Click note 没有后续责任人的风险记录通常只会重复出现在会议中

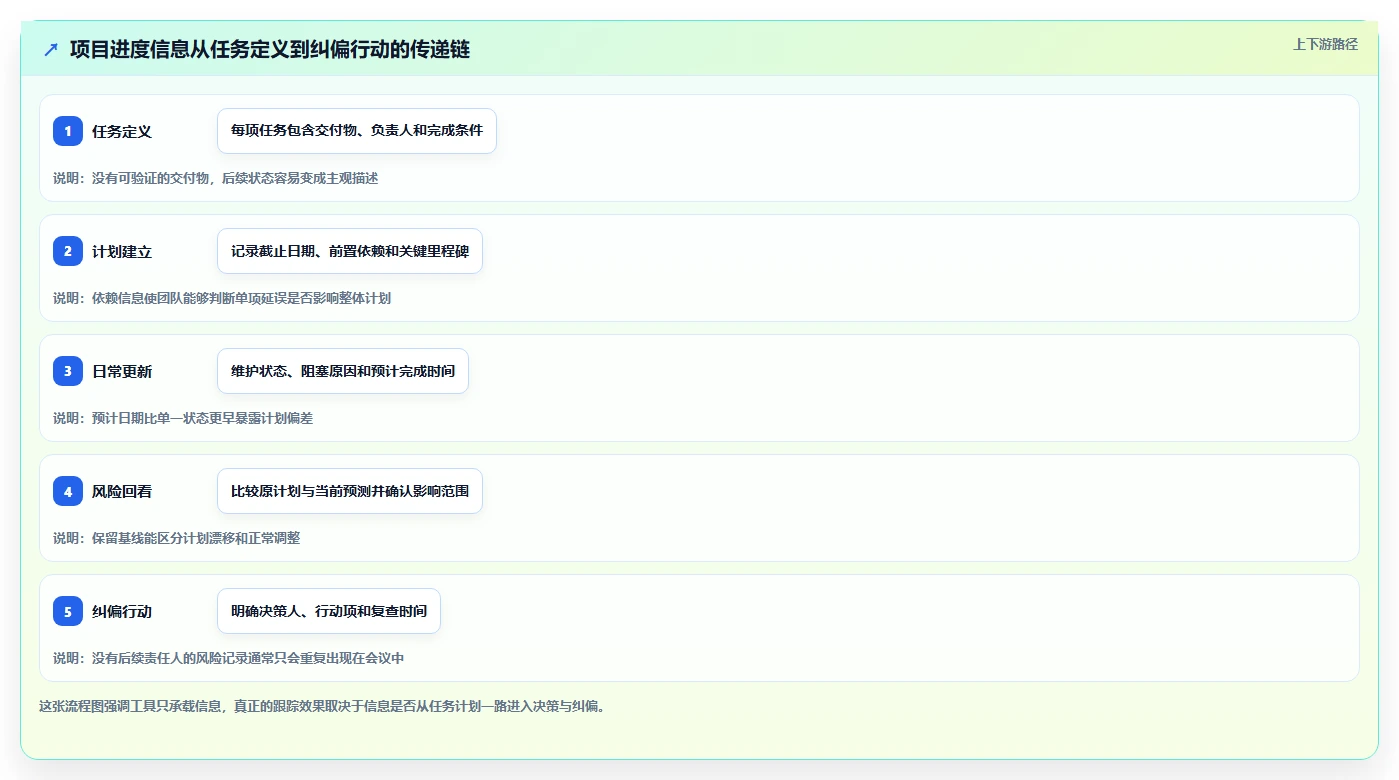click(229, 658)
